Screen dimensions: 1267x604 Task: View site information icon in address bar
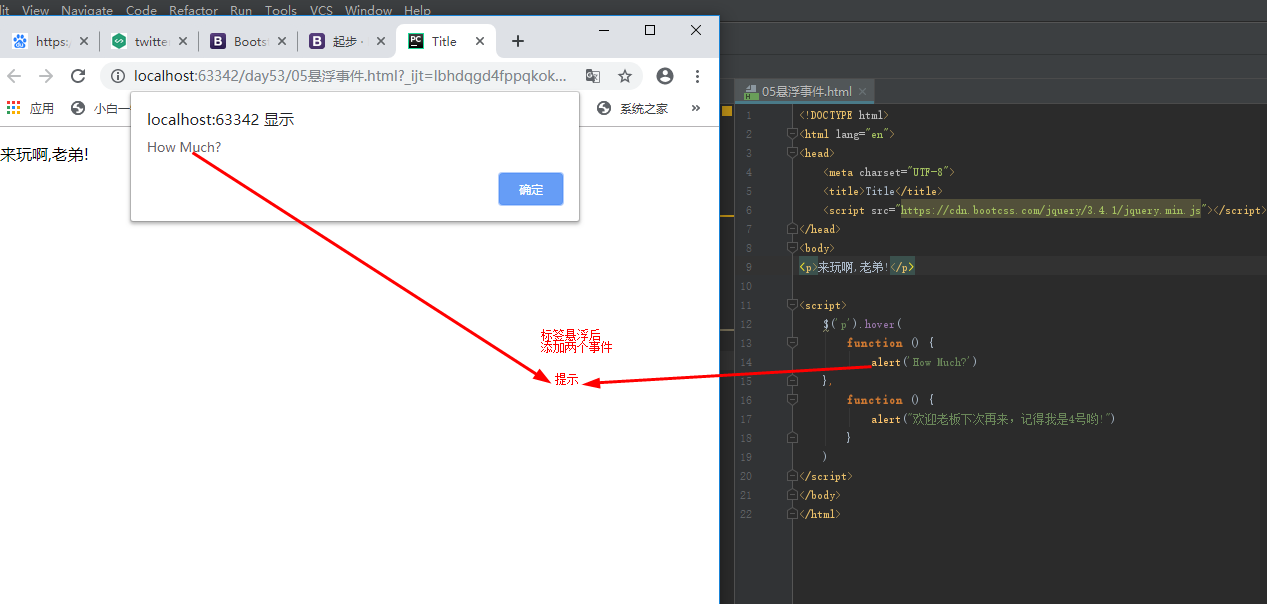pos(118,76)
